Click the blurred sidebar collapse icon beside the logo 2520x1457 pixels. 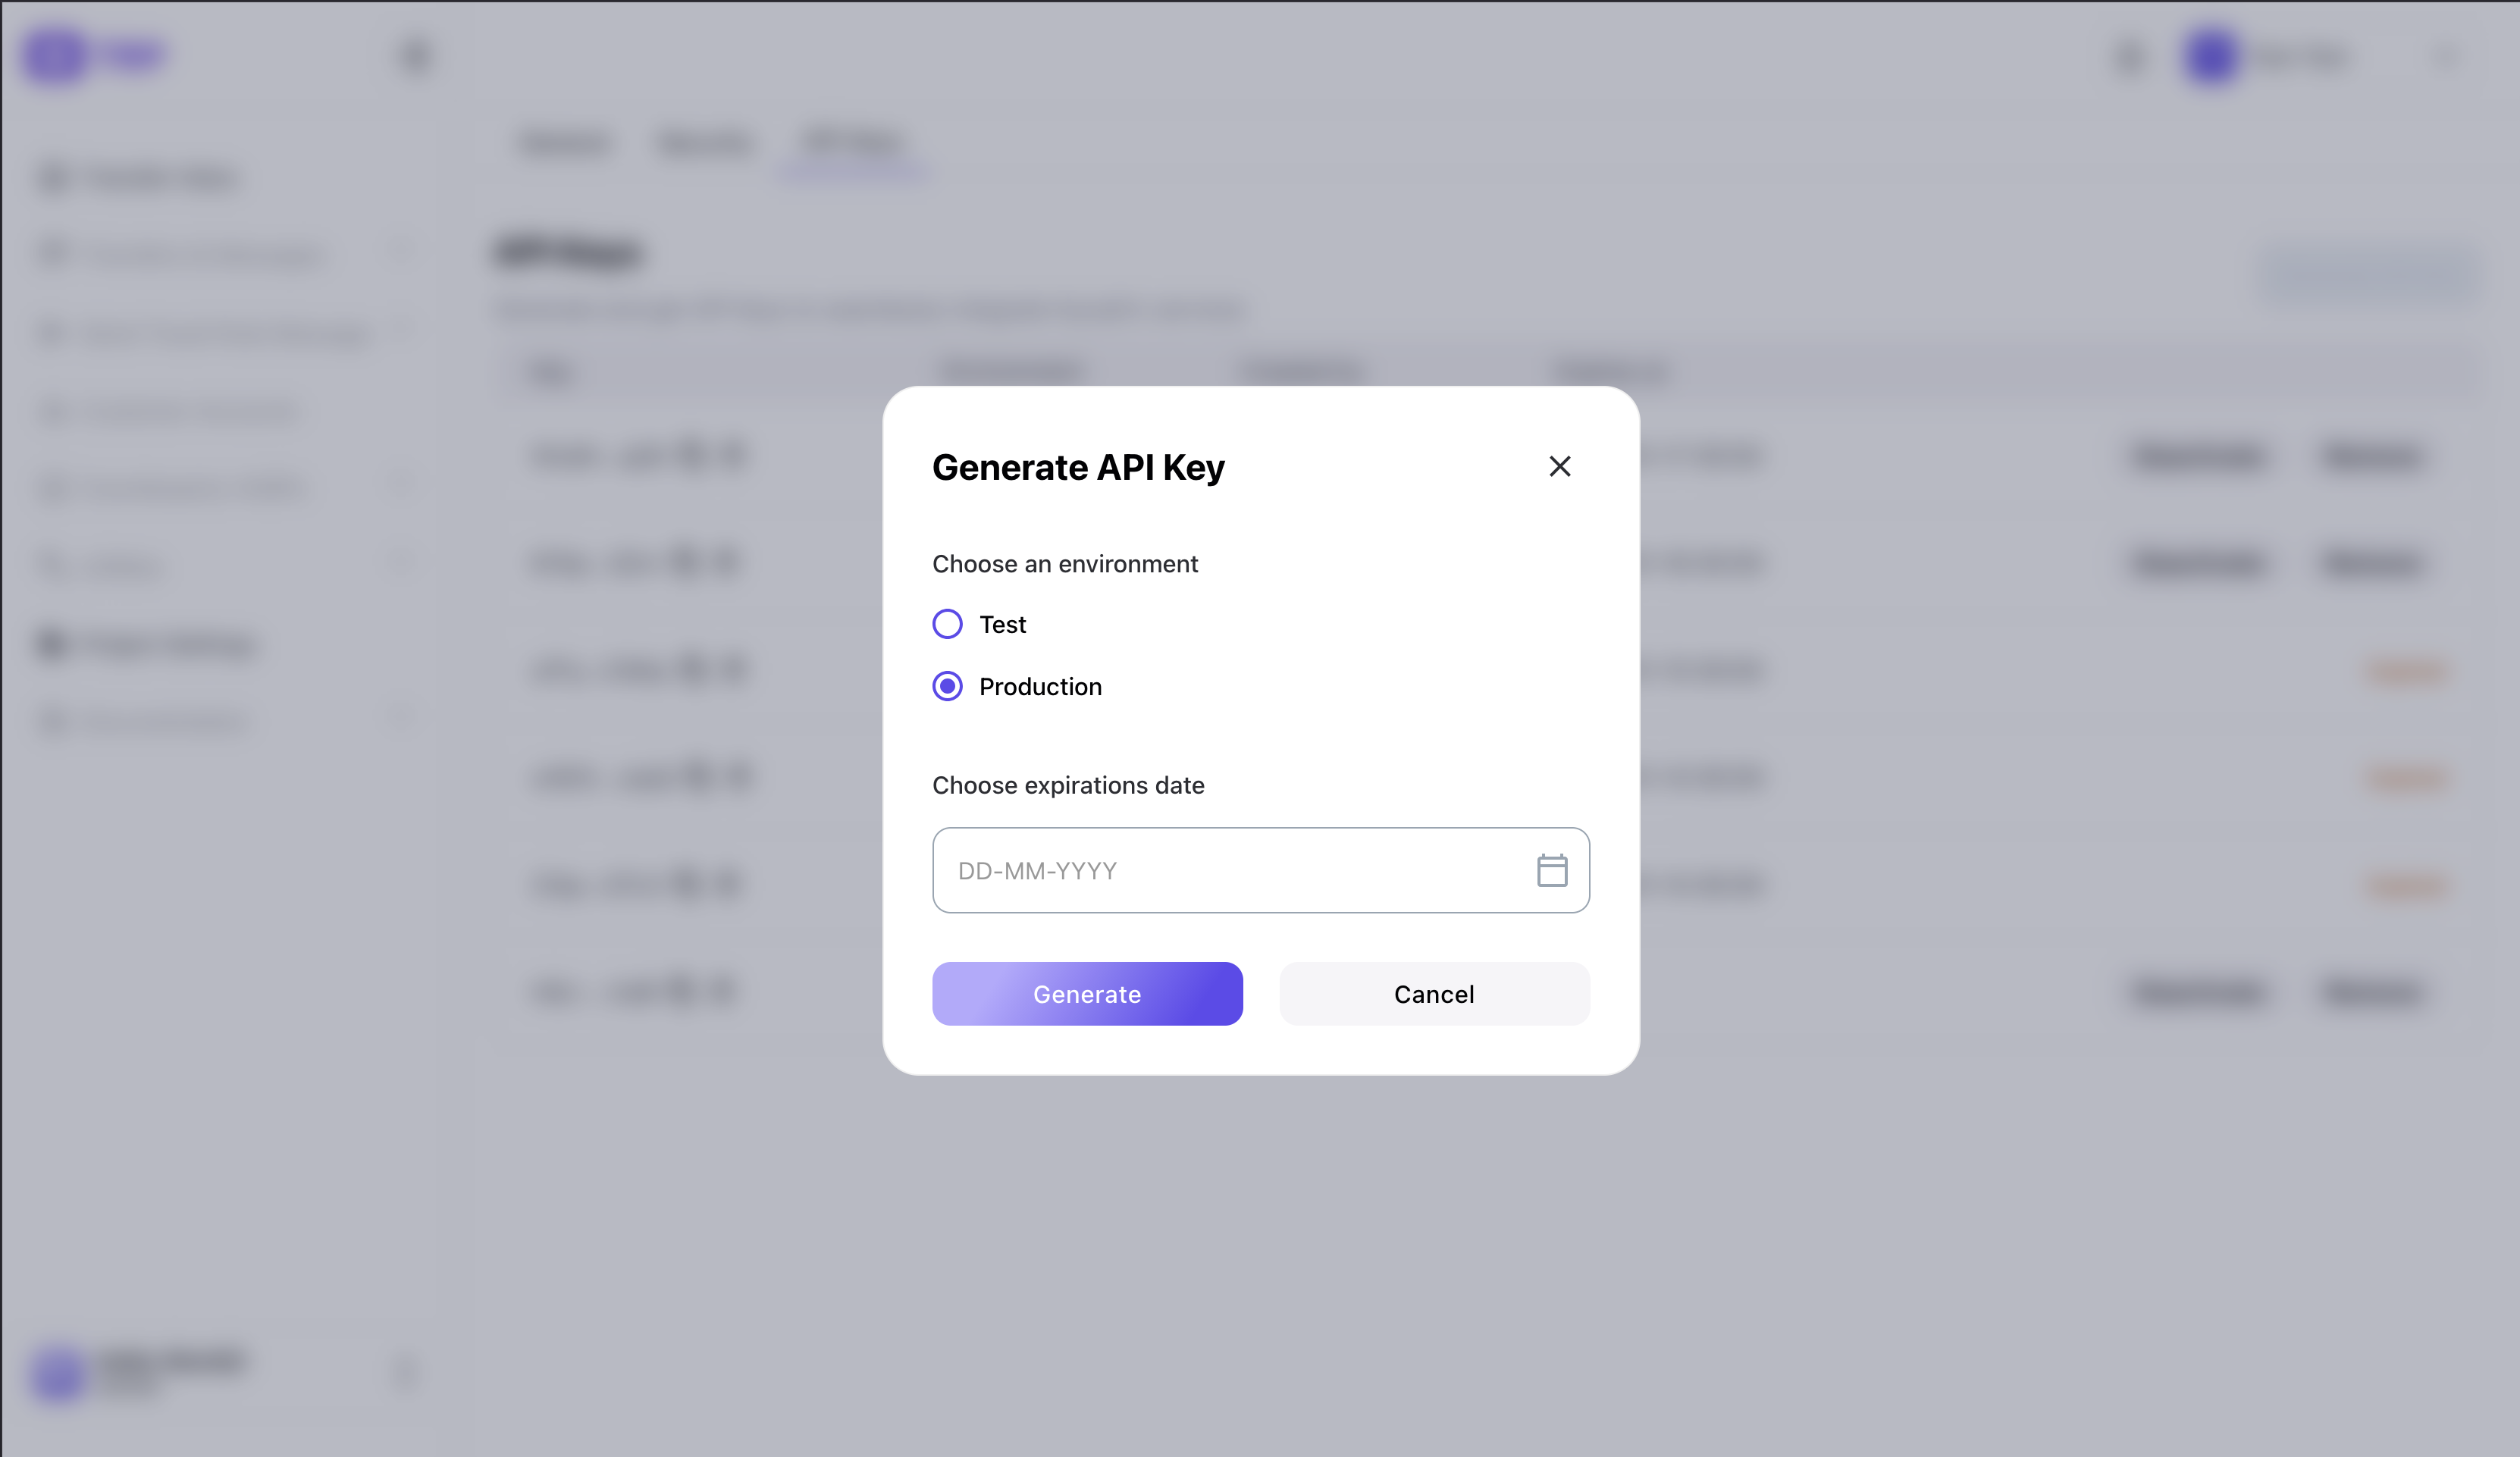click(415, 56)
